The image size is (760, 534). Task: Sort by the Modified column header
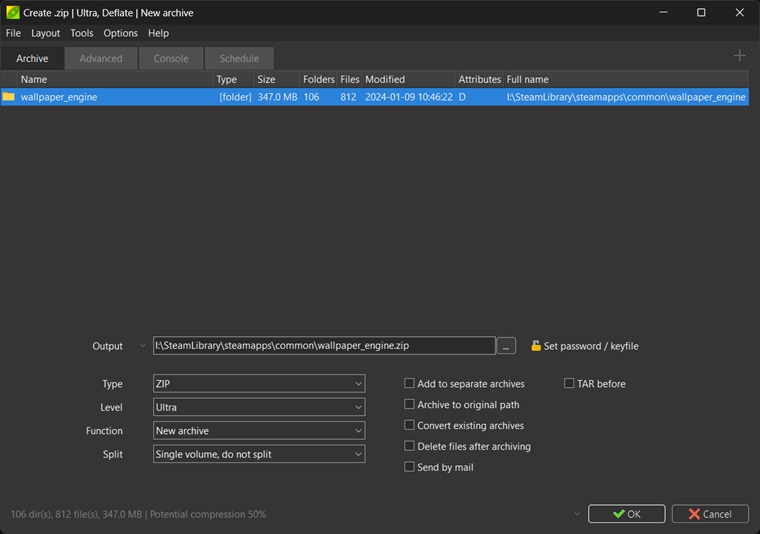pos(408,79)
